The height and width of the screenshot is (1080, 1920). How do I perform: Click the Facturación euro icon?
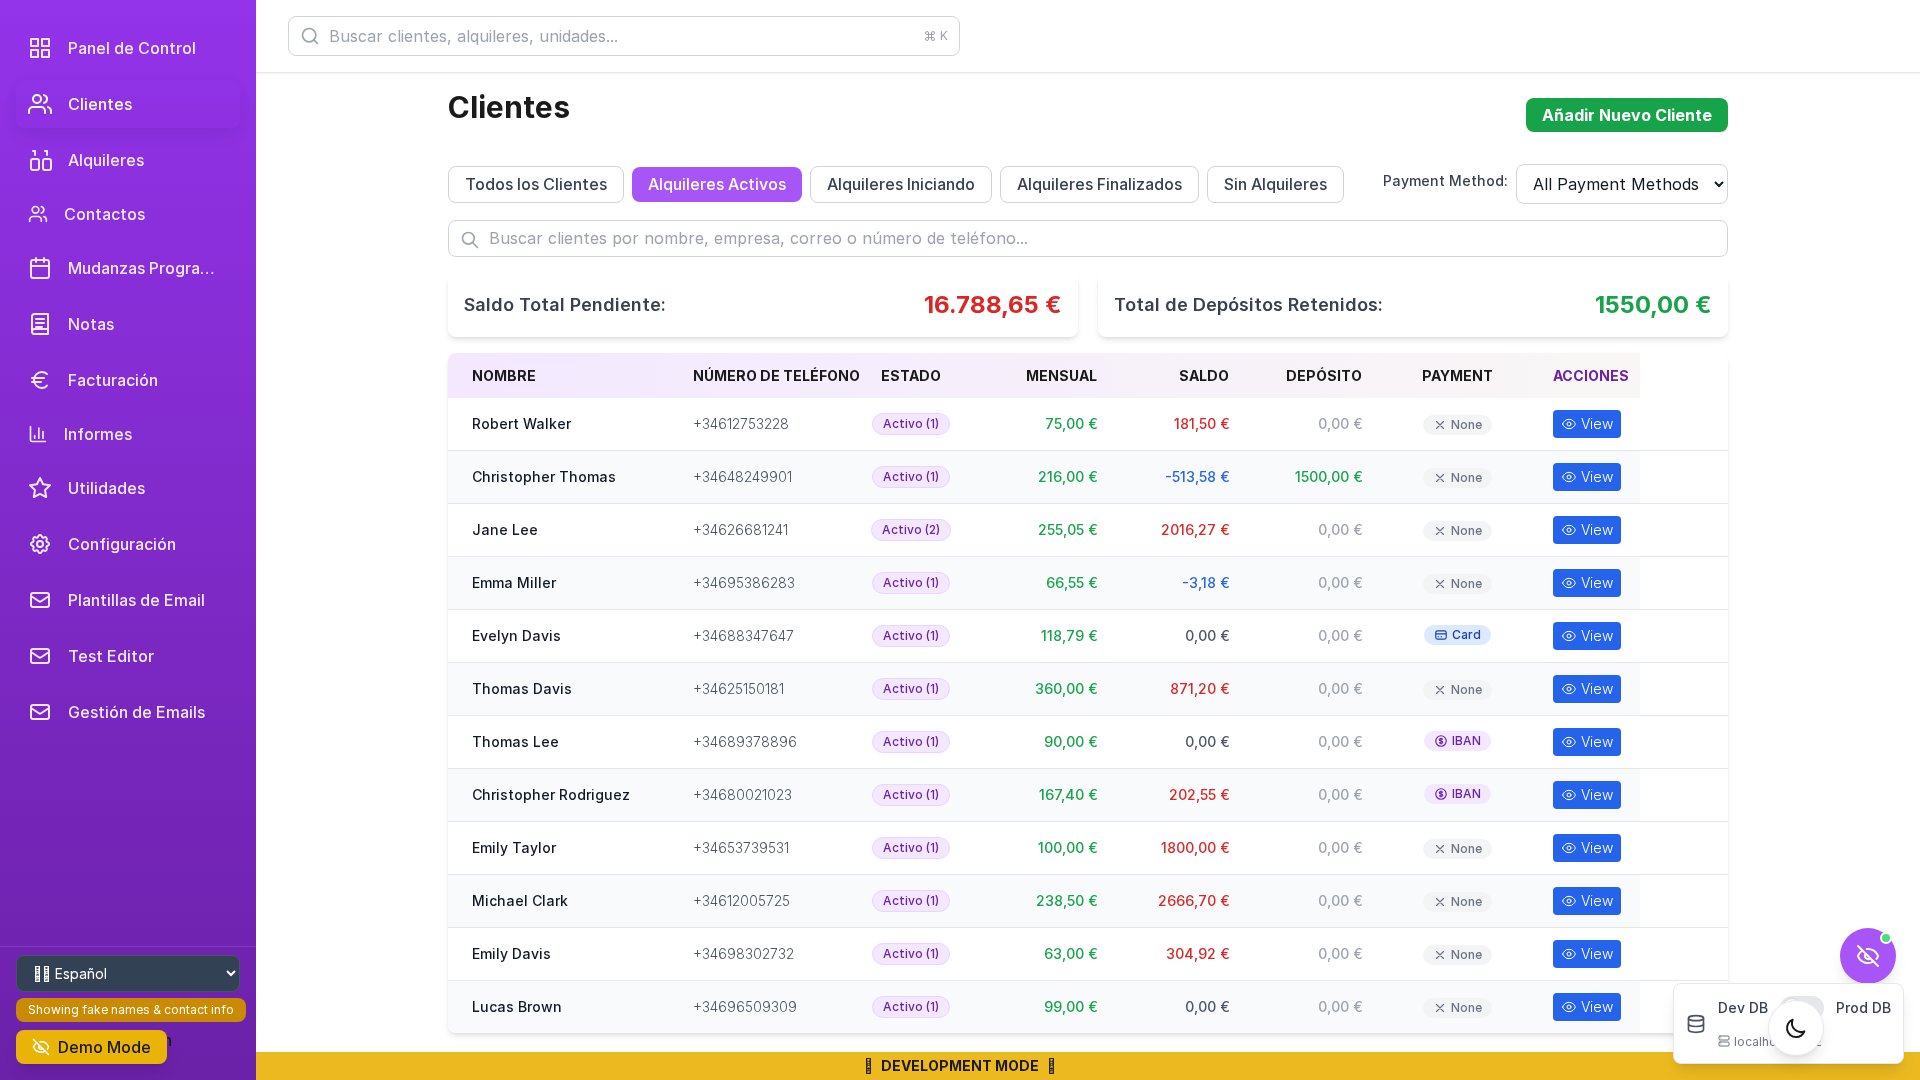[40, 380]
